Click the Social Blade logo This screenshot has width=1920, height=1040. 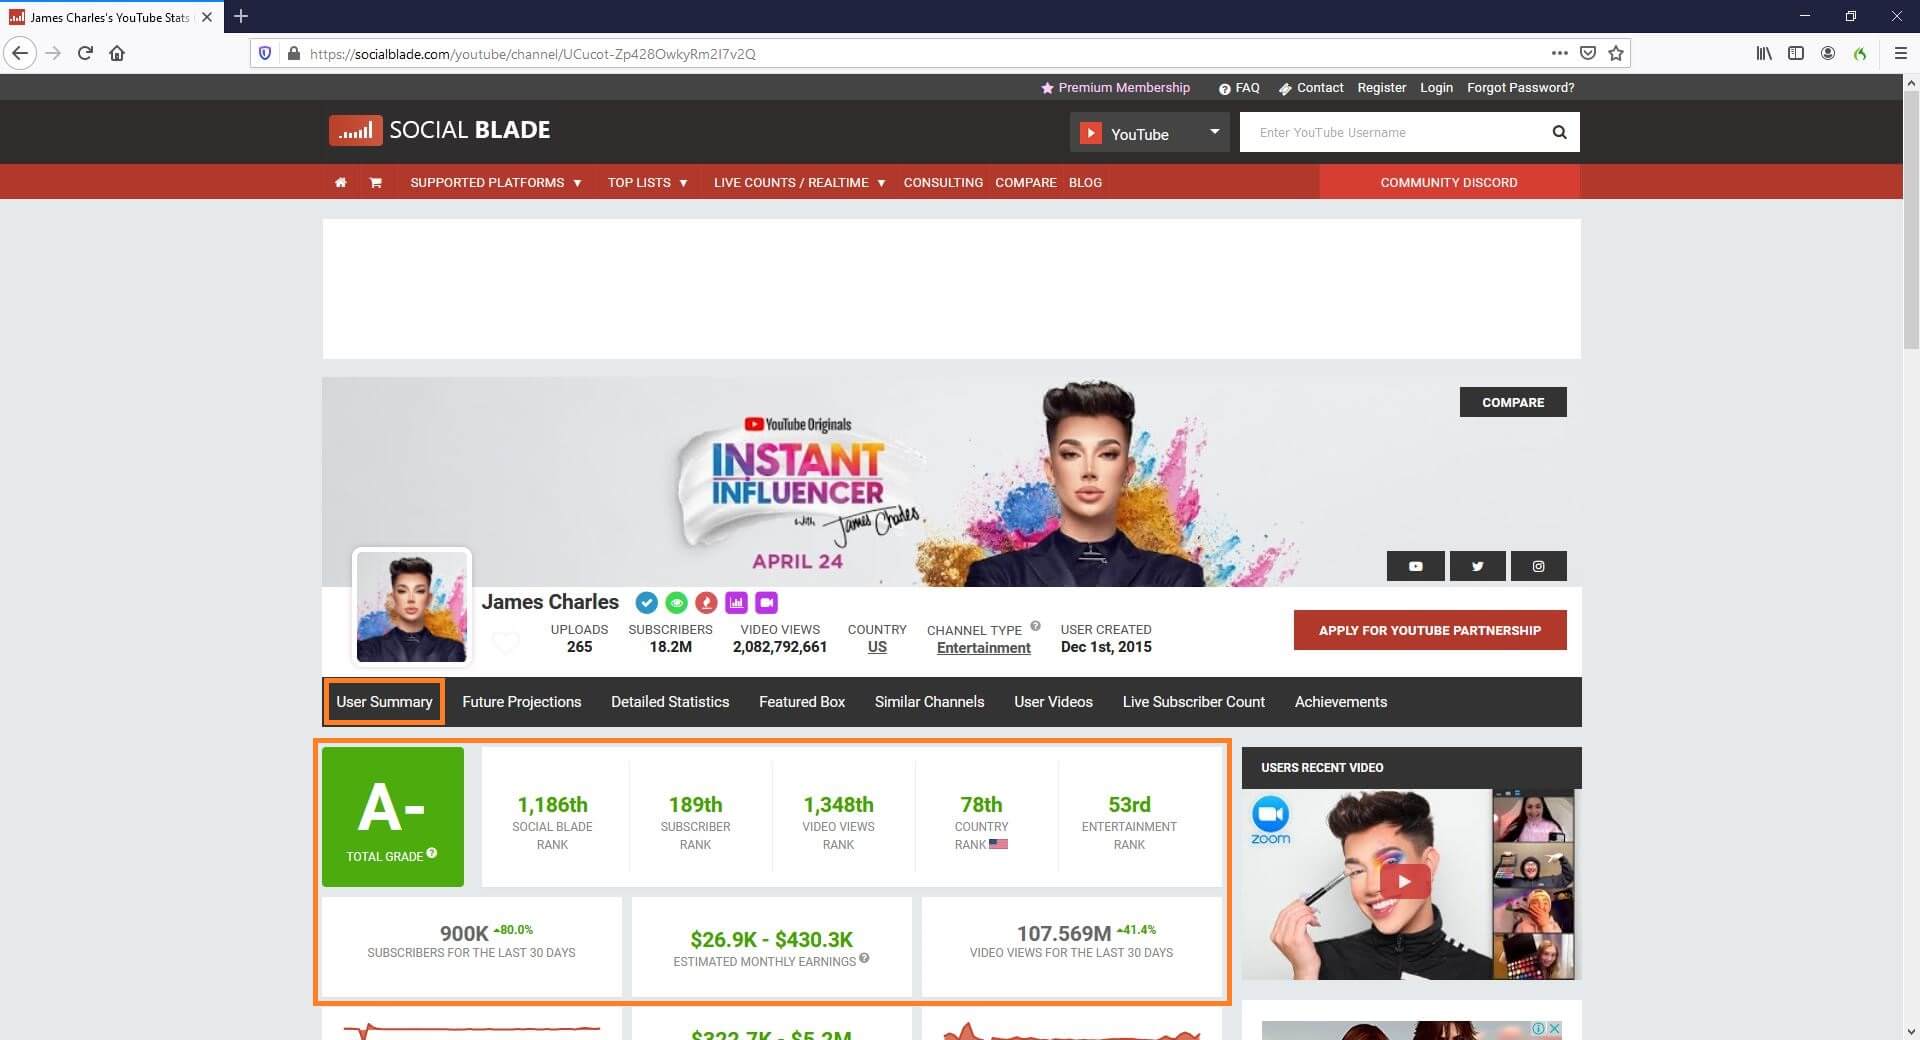(x=440, y=130)
